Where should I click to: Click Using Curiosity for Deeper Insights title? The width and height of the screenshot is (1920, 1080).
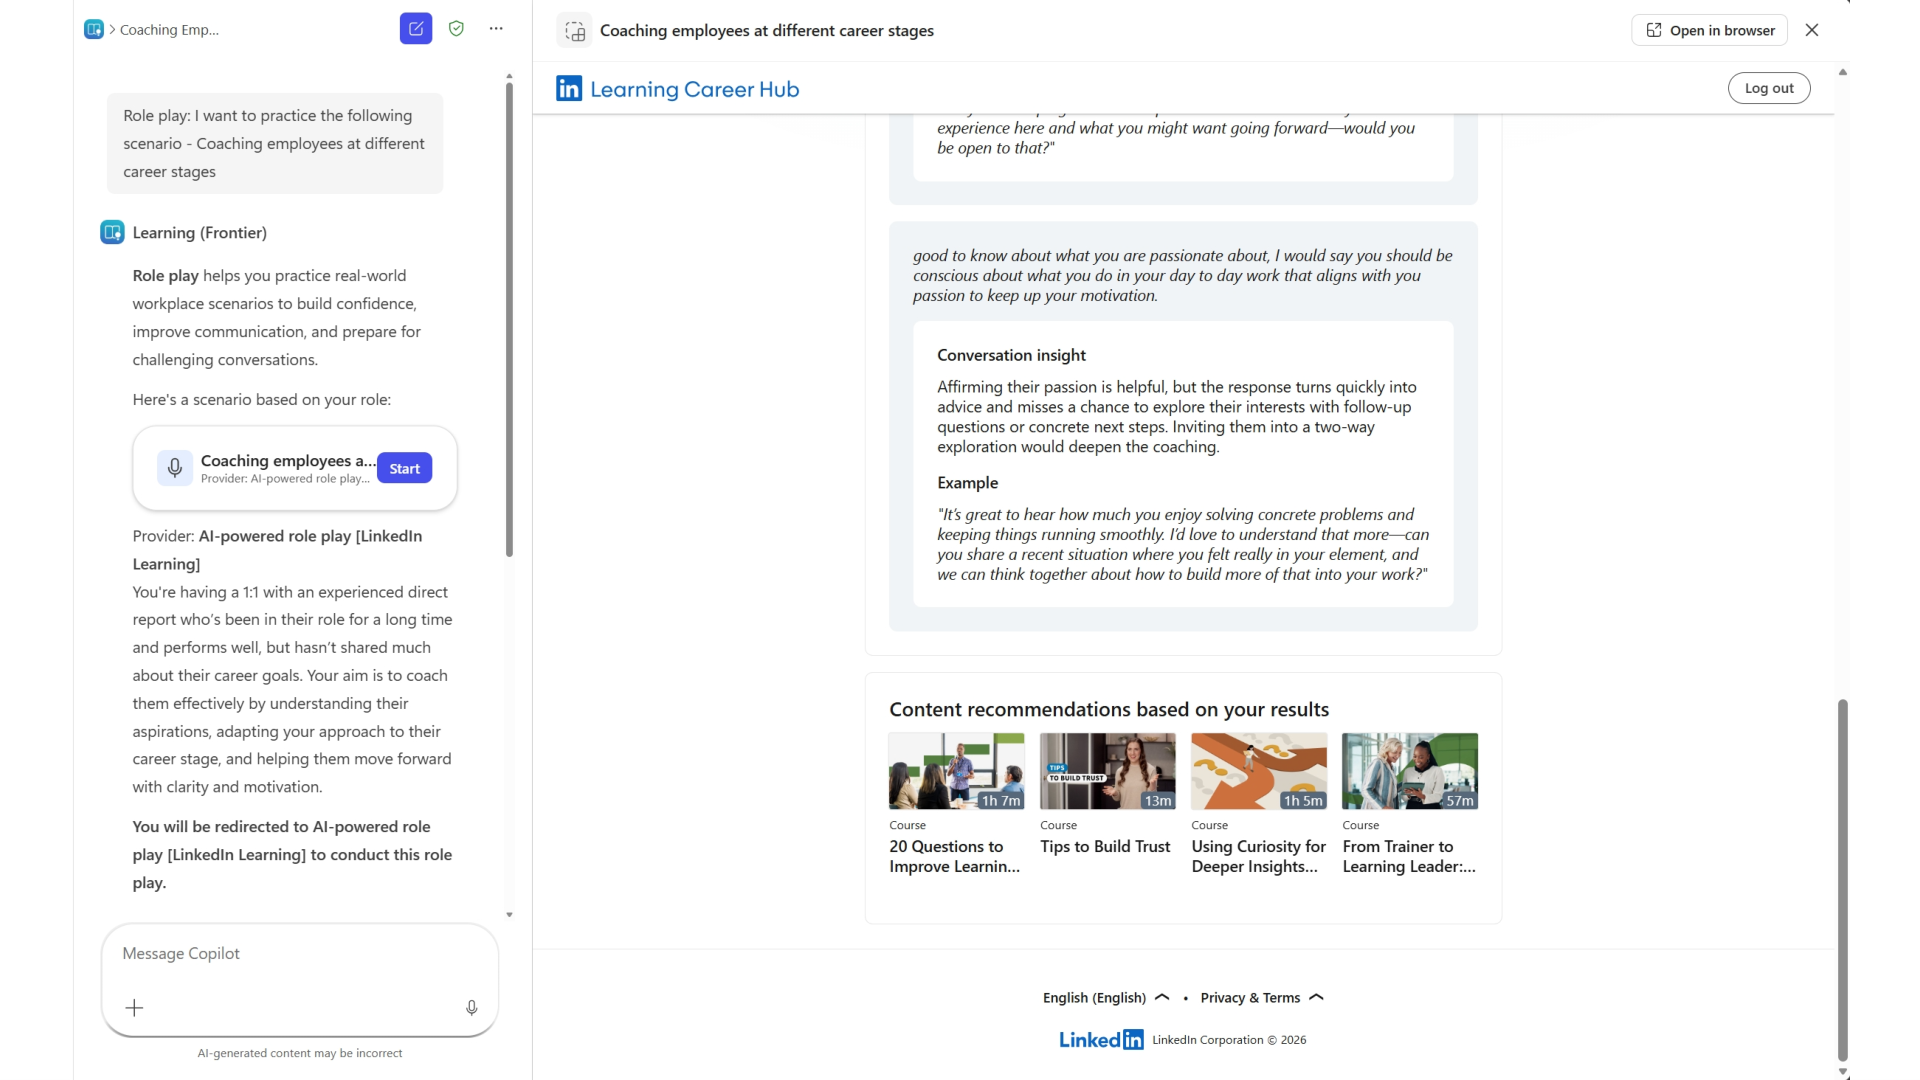click(x=1259, y=857)
